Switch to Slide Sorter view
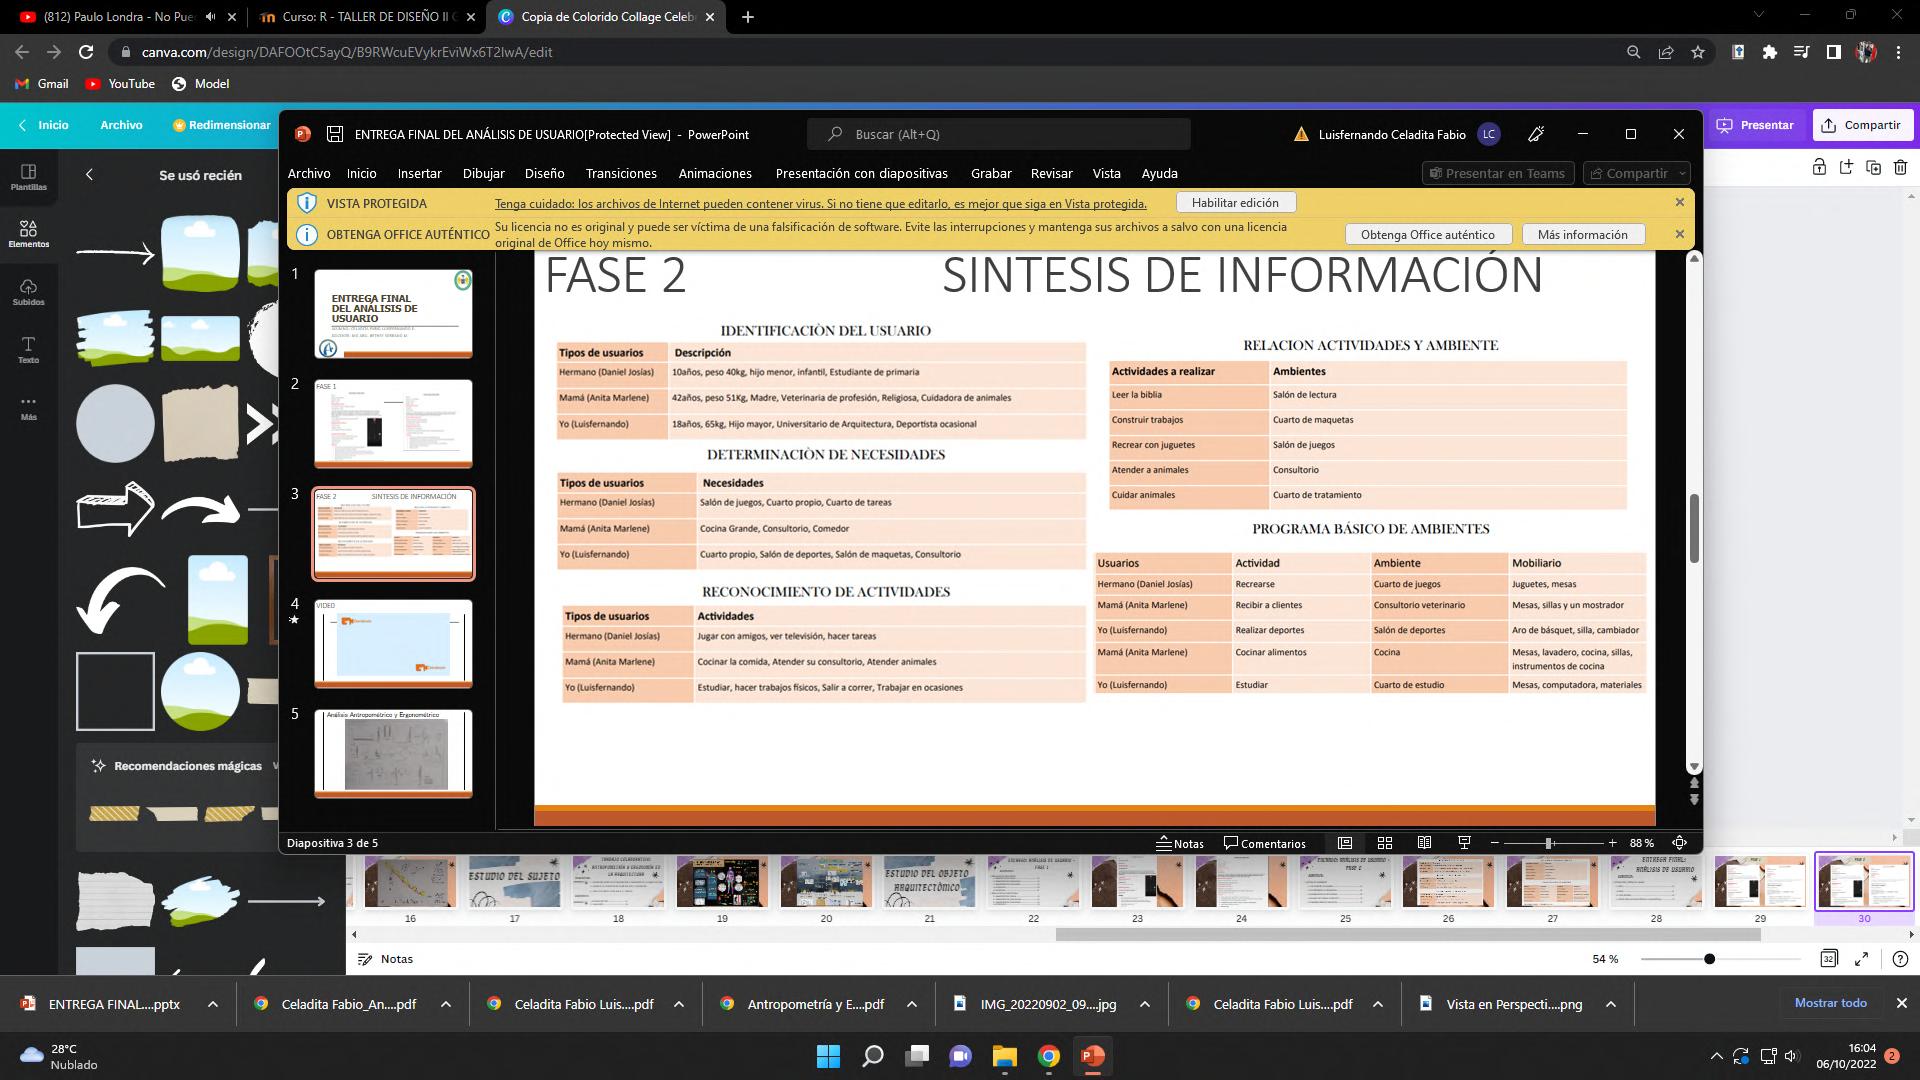The height and width of the screenshot is (1080, 1920). pyautogui.click(x=1385, y=843)
